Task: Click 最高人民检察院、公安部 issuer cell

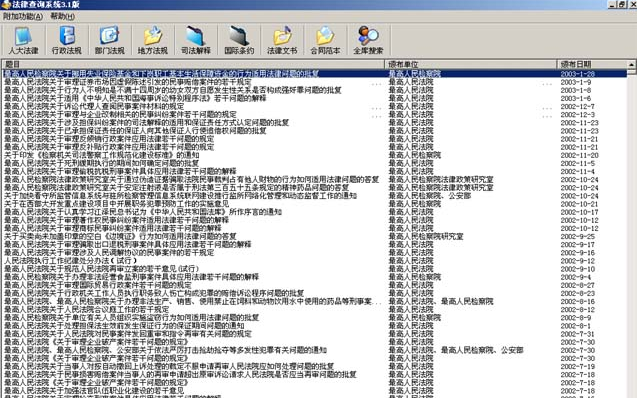Action: pos(430,196)
